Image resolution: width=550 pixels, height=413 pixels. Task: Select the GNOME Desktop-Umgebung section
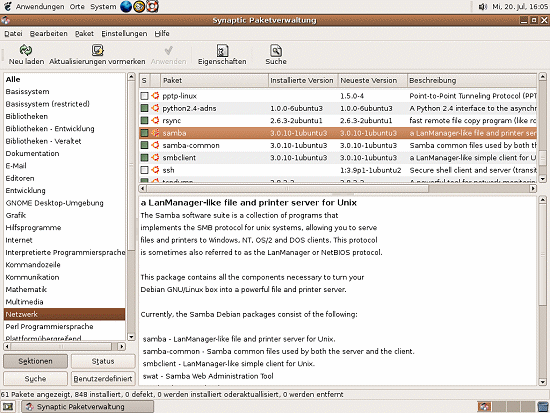(65, 203)
